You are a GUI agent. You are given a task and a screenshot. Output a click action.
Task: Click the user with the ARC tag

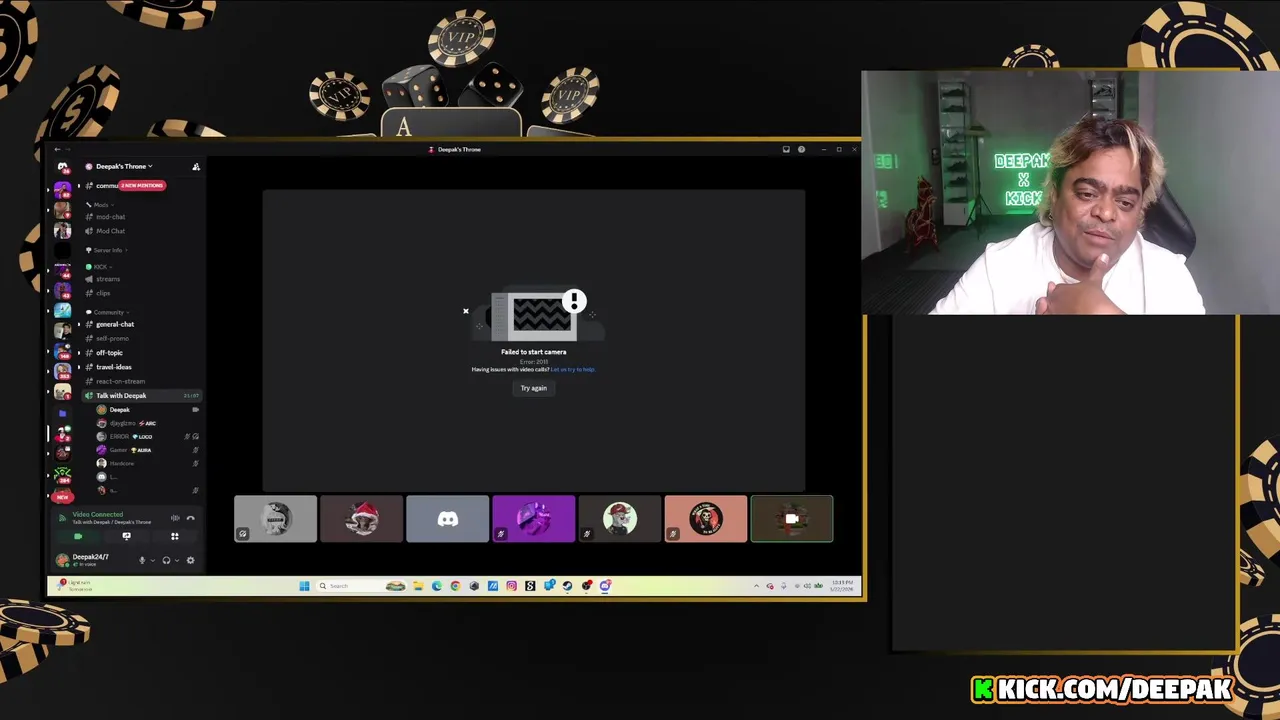(130, 423)
